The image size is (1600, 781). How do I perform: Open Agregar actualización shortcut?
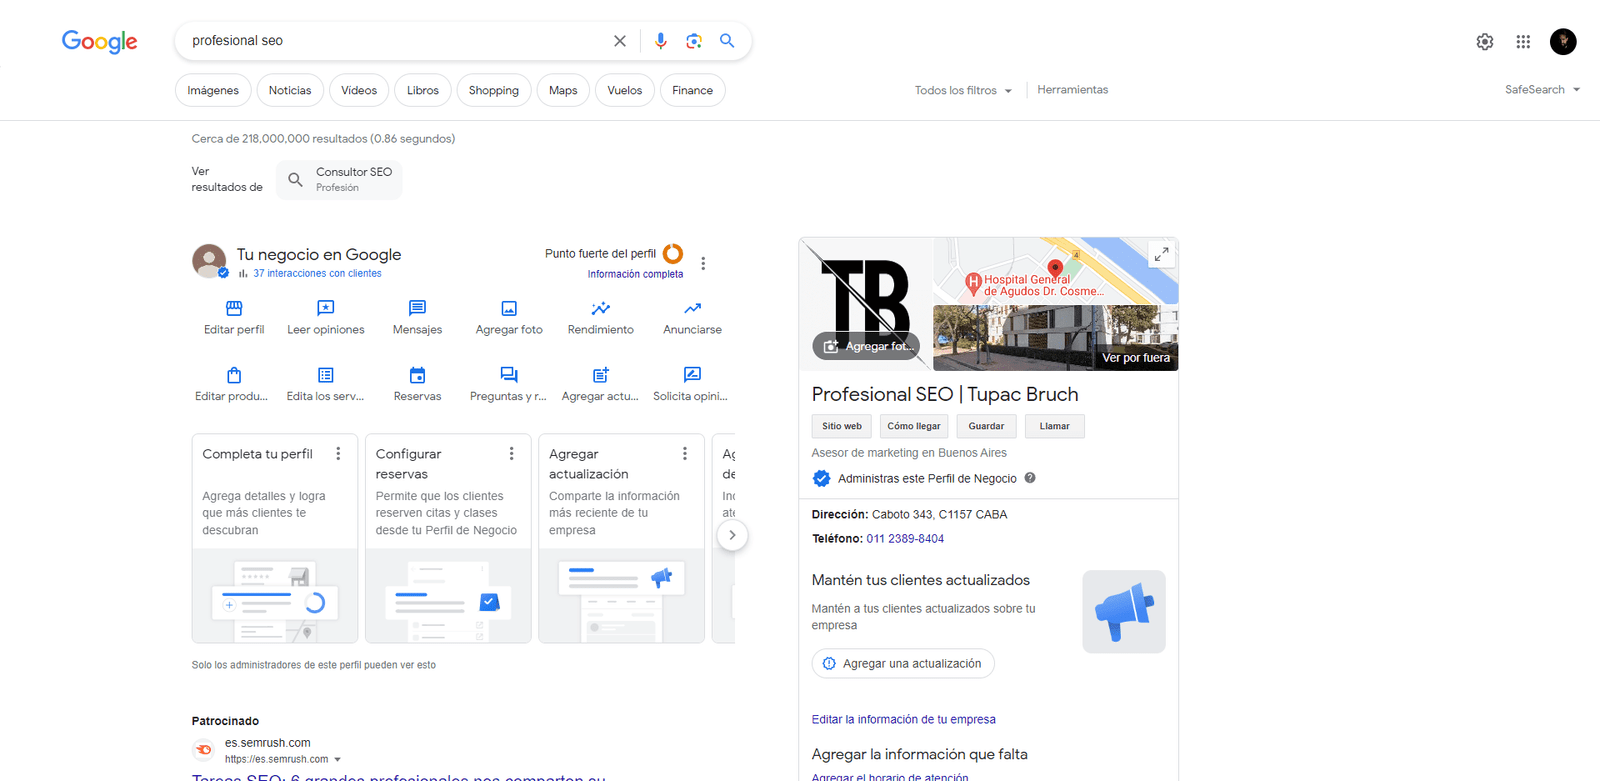[601, 385]
